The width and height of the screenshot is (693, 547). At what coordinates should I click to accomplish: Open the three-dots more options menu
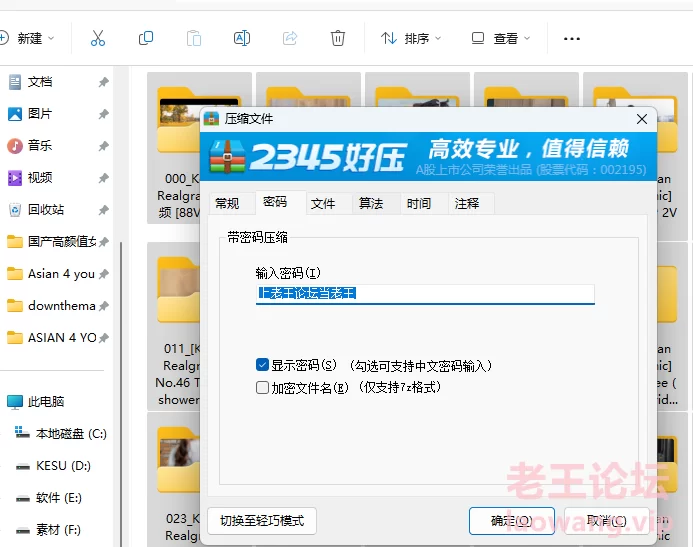[x=571, y=39]
